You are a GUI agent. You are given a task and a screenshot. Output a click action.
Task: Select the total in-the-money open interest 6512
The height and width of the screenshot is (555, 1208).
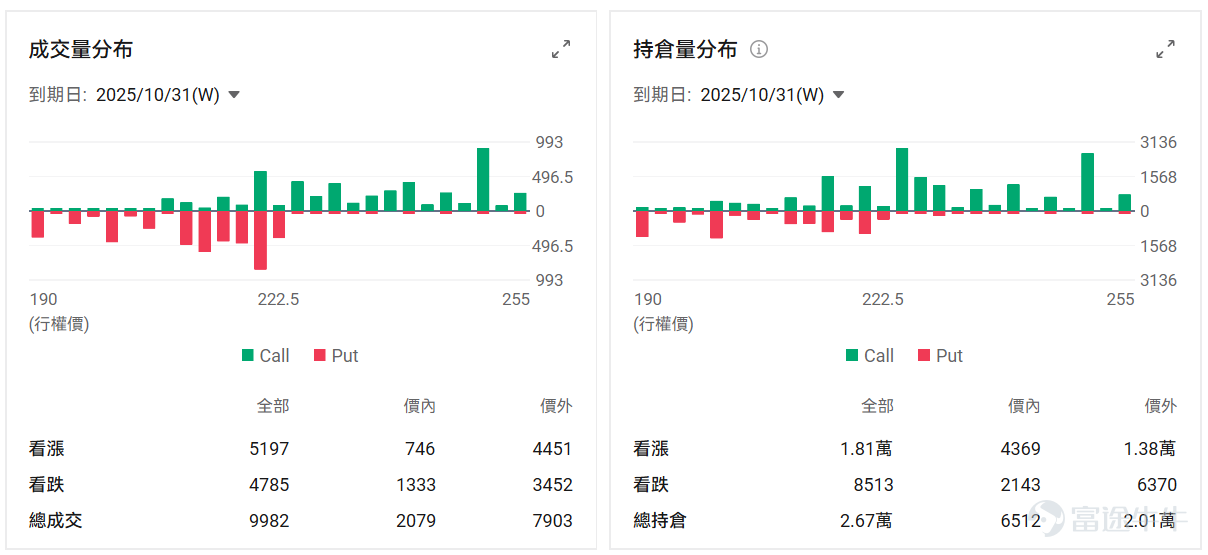(x=1020, y=521)
